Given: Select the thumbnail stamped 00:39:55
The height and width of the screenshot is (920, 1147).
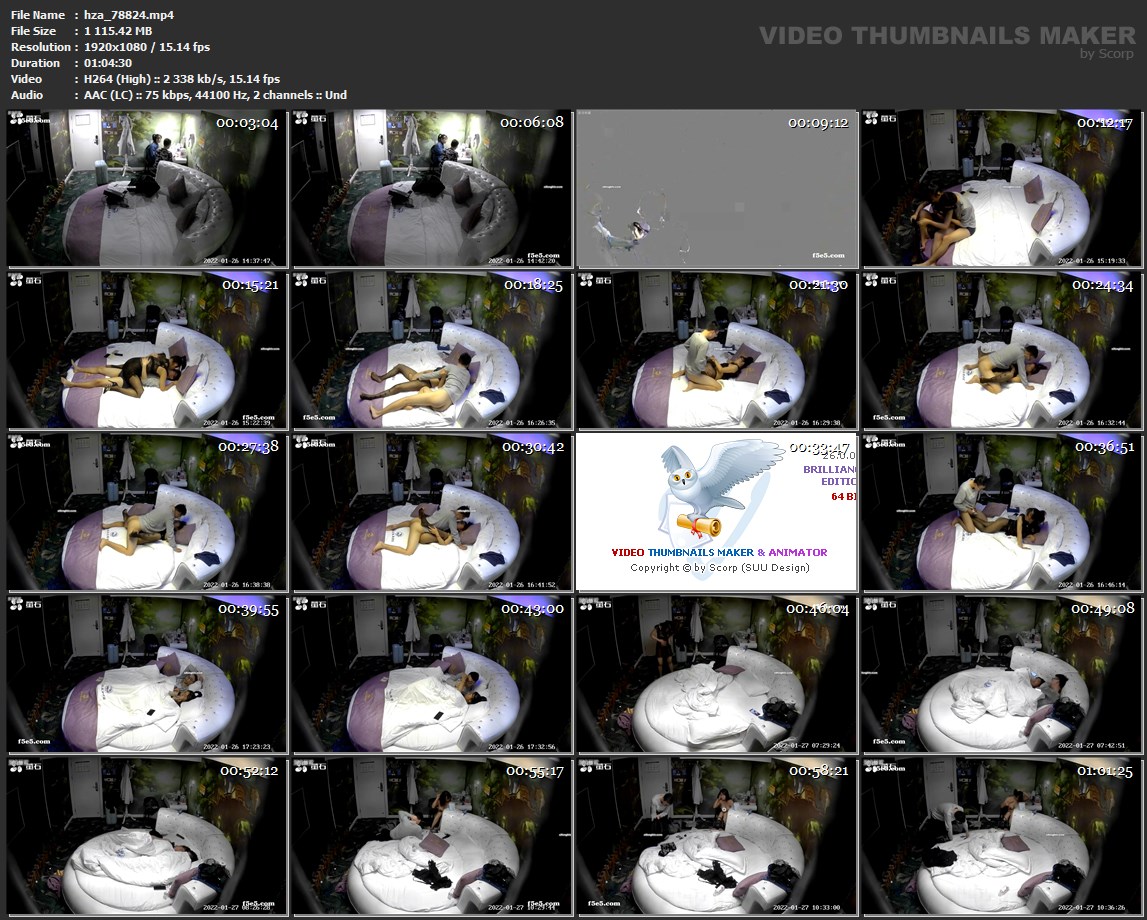Looking at the screenshot, I should coord(147,674).
